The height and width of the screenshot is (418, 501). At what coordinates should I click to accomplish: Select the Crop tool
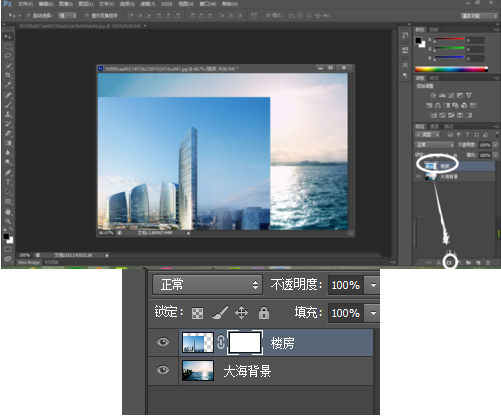tap(8, 75)
